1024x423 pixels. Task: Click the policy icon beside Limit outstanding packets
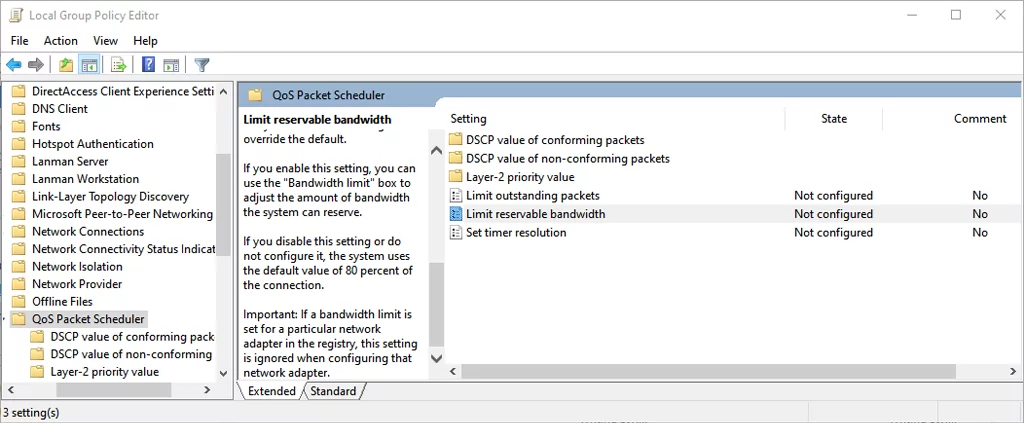click(x=455, y=195)
